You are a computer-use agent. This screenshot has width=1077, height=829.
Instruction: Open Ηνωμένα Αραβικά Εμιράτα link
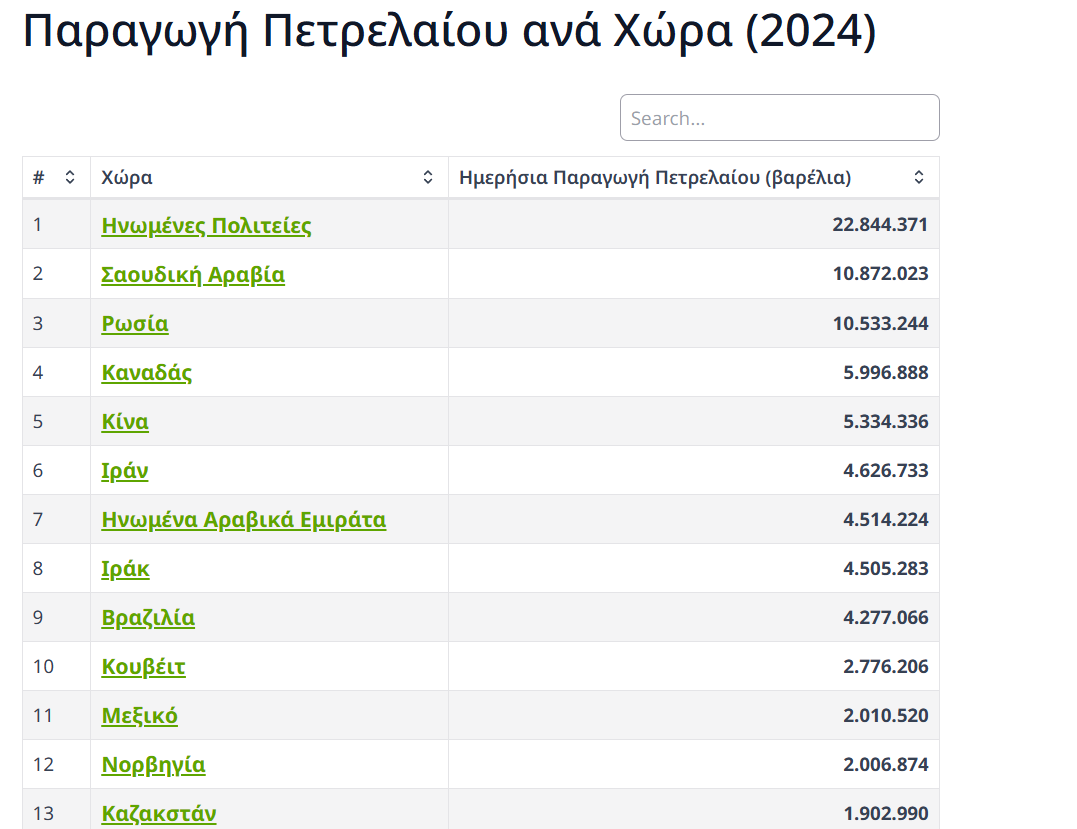point(244,520)
